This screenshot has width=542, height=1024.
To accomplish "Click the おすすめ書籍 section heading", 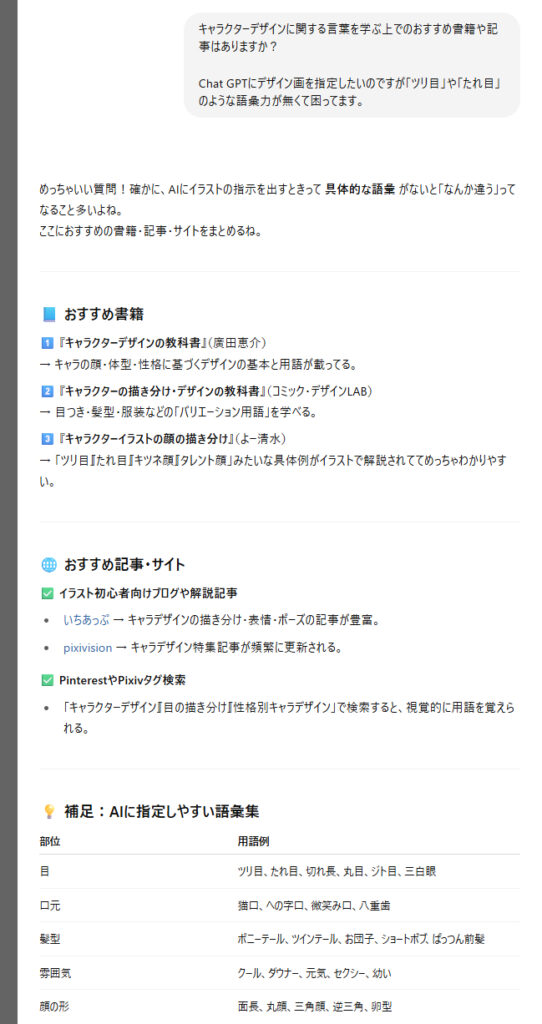I will pyautogui.click(x=104, y=314).
